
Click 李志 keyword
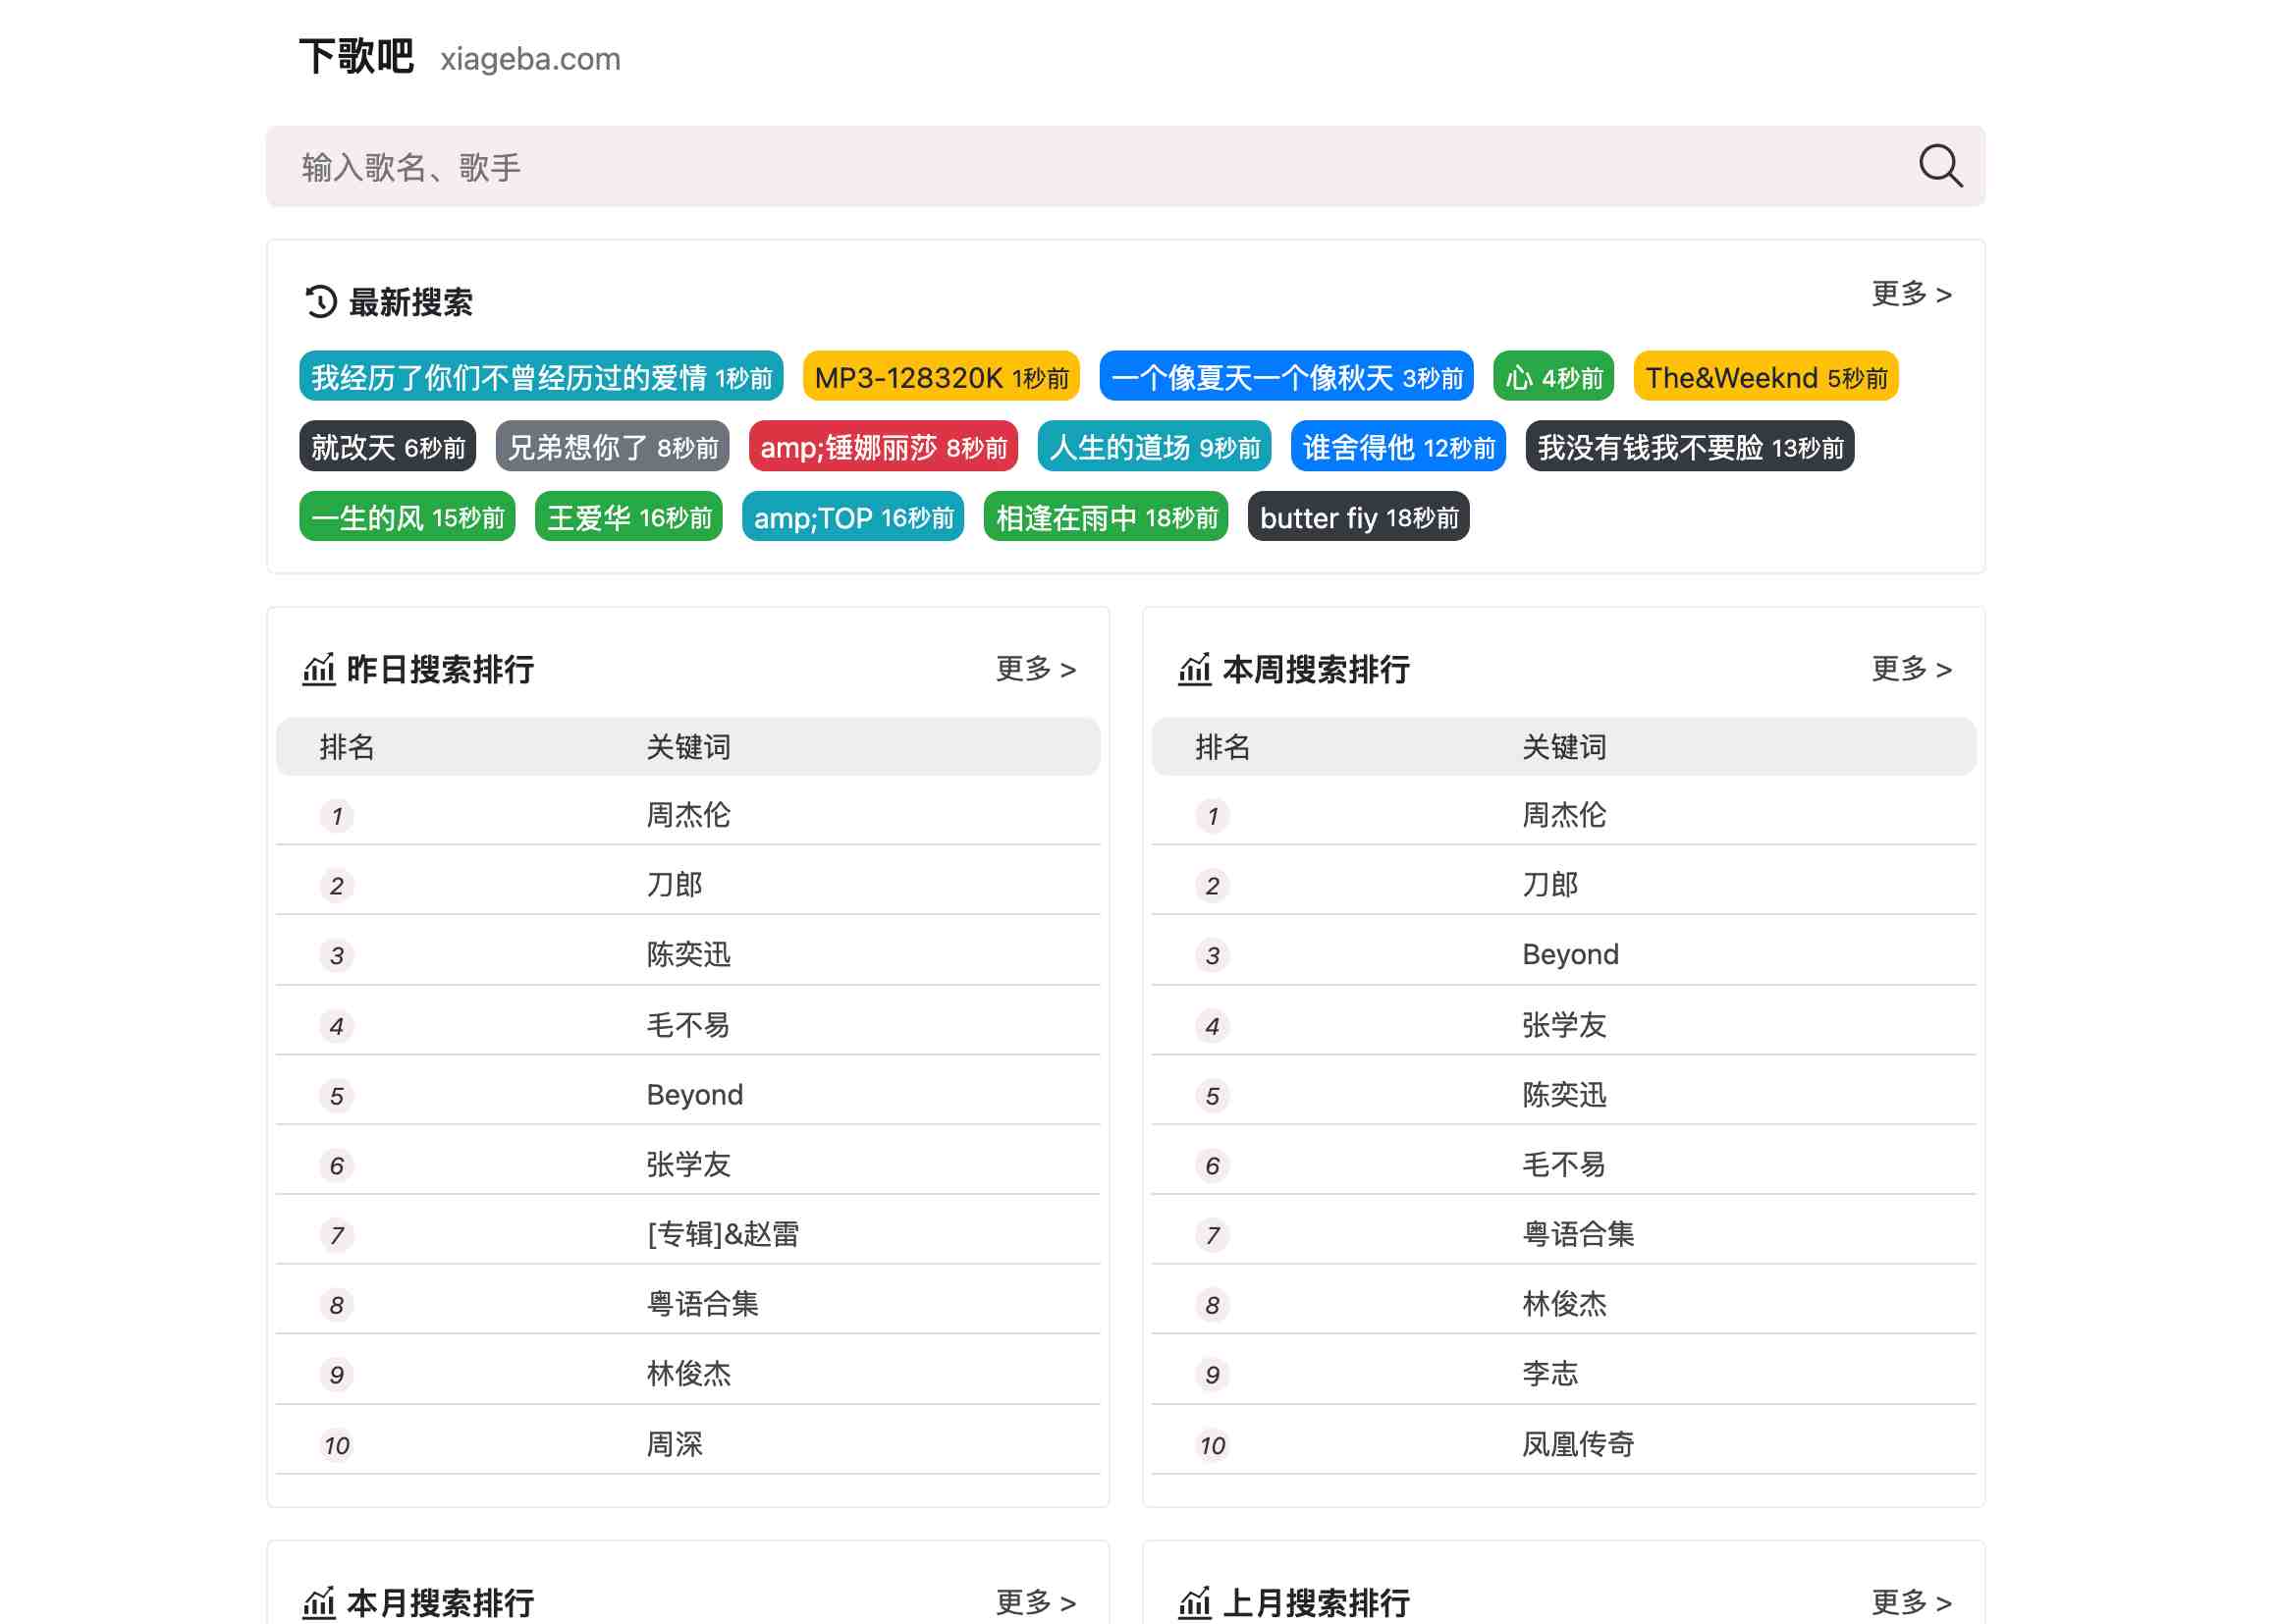tap(1550, 1374)
